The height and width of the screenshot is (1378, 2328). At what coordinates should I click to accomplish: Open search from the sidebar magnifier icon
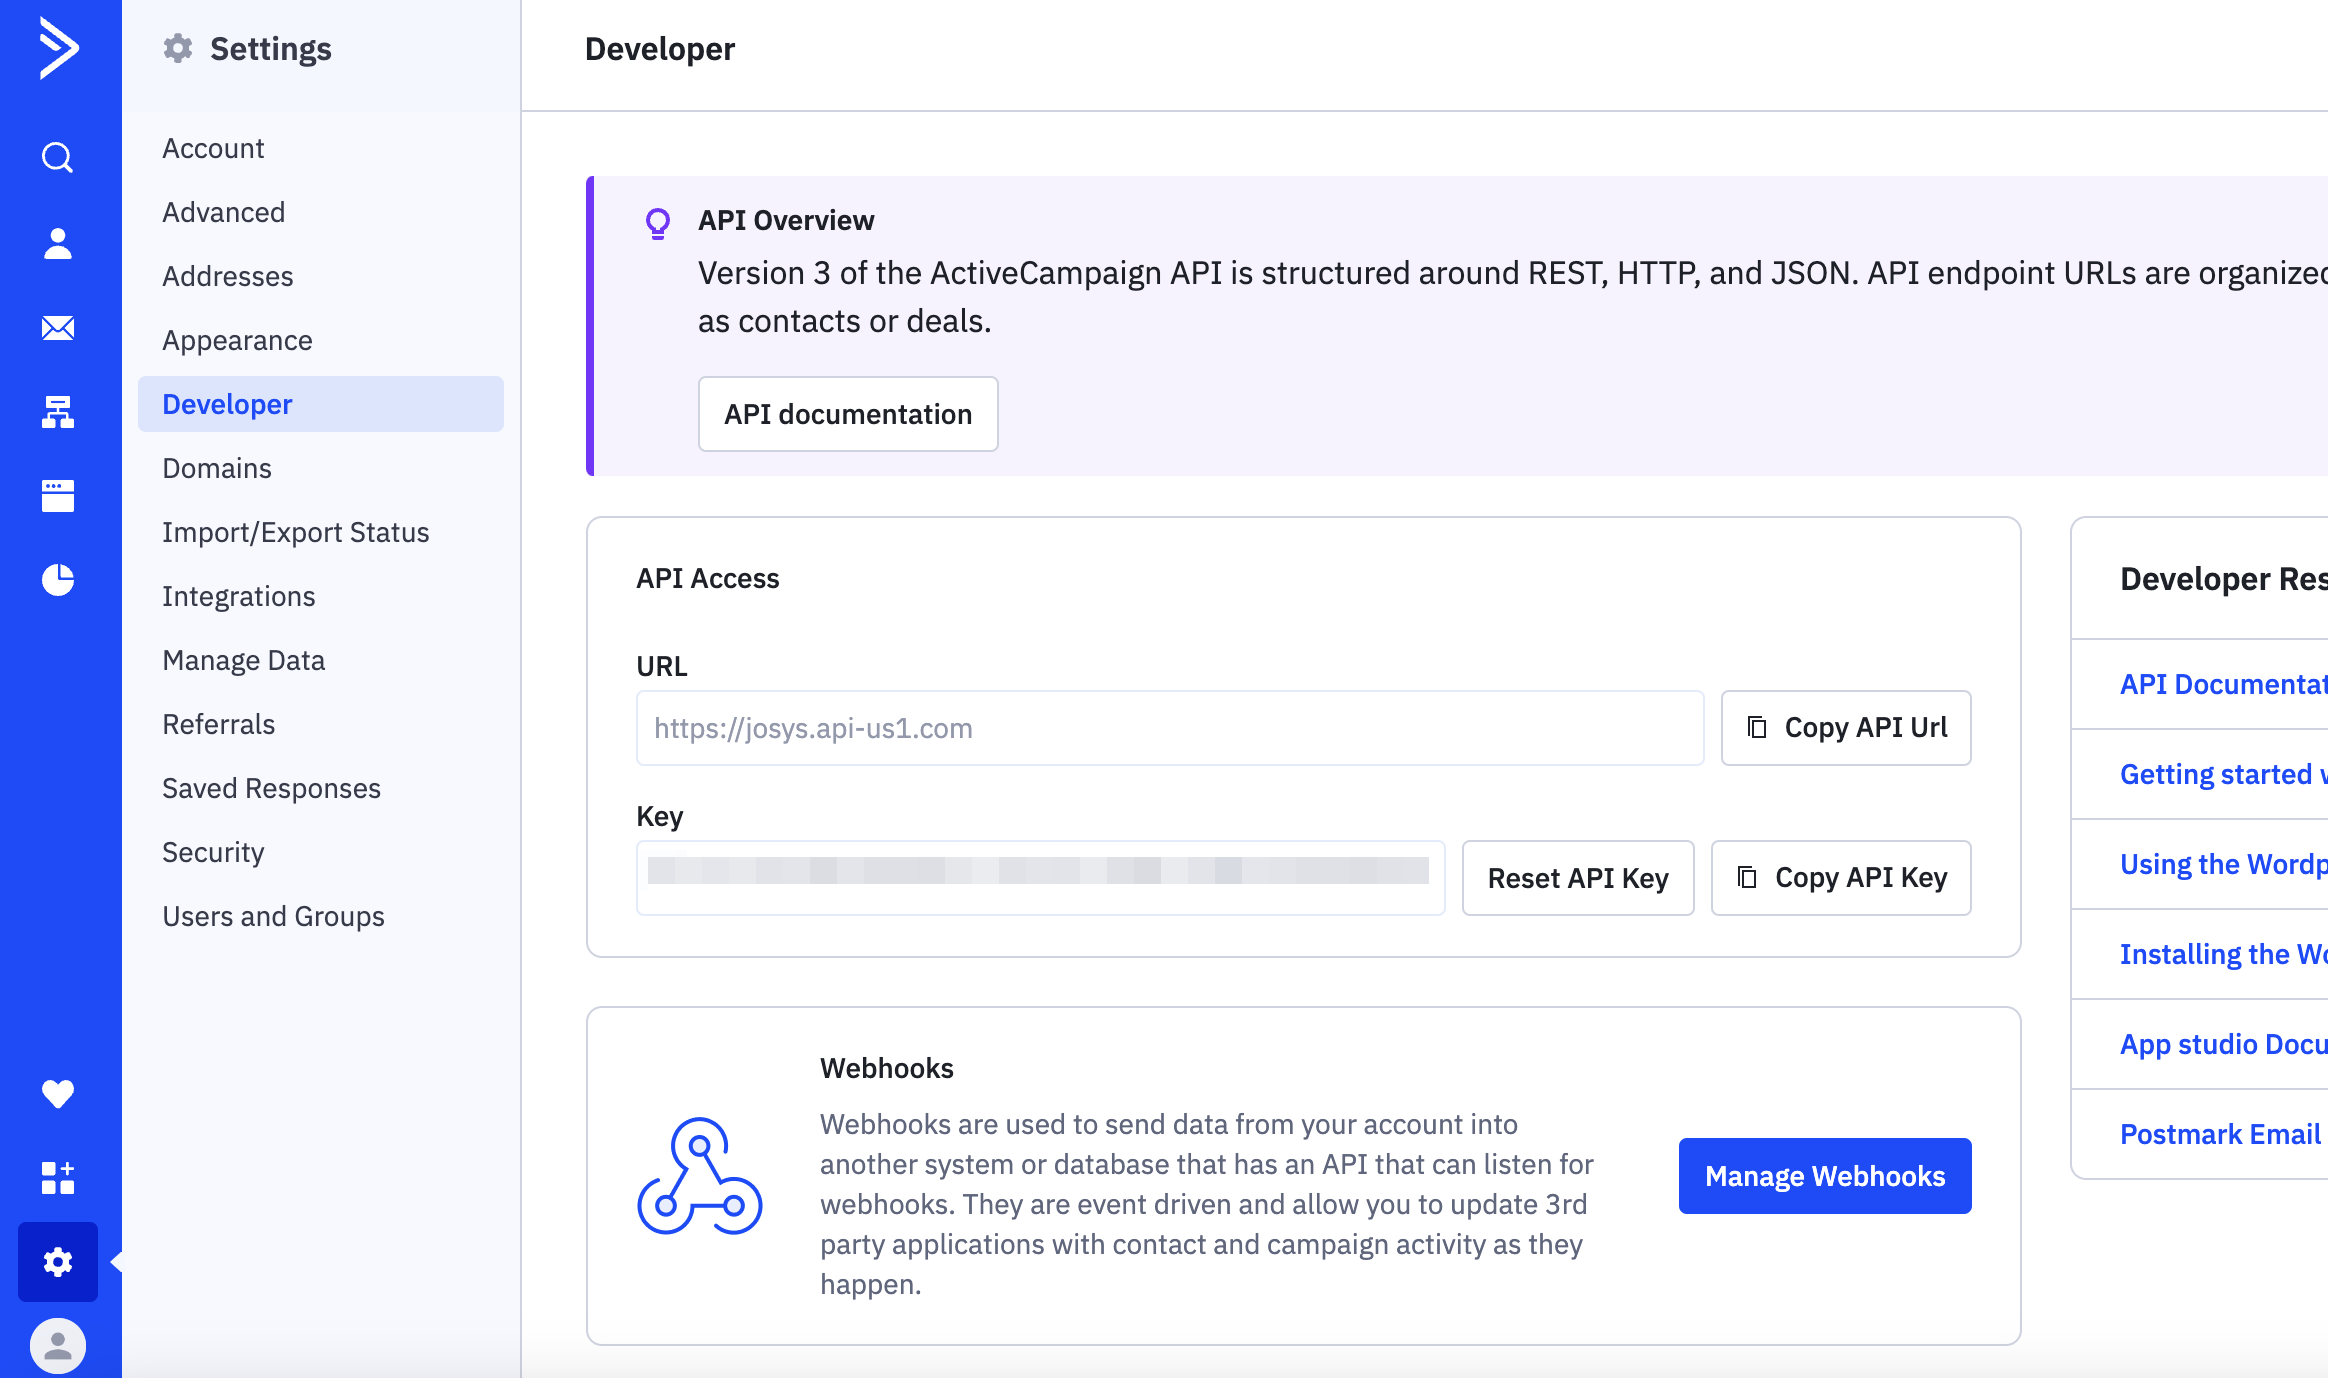[x=58, y=157]
